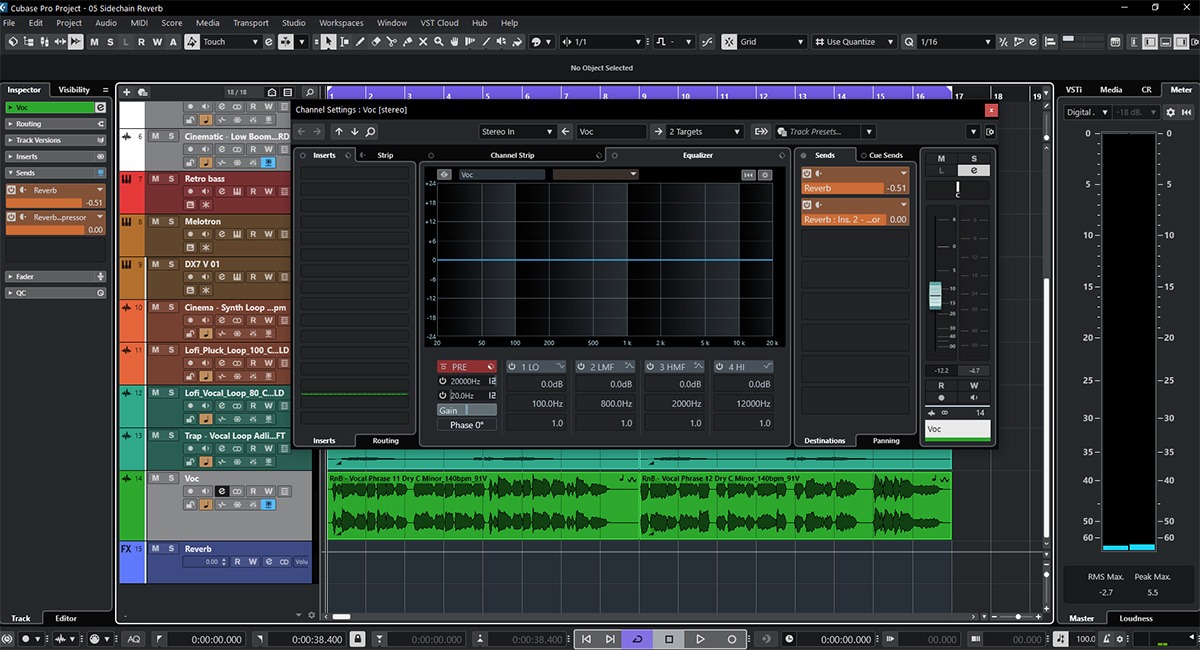Image resolution: width=1200 pixels, height=650 pixels.
Task: Click the Voc channel volume fader
Action: 935,293
